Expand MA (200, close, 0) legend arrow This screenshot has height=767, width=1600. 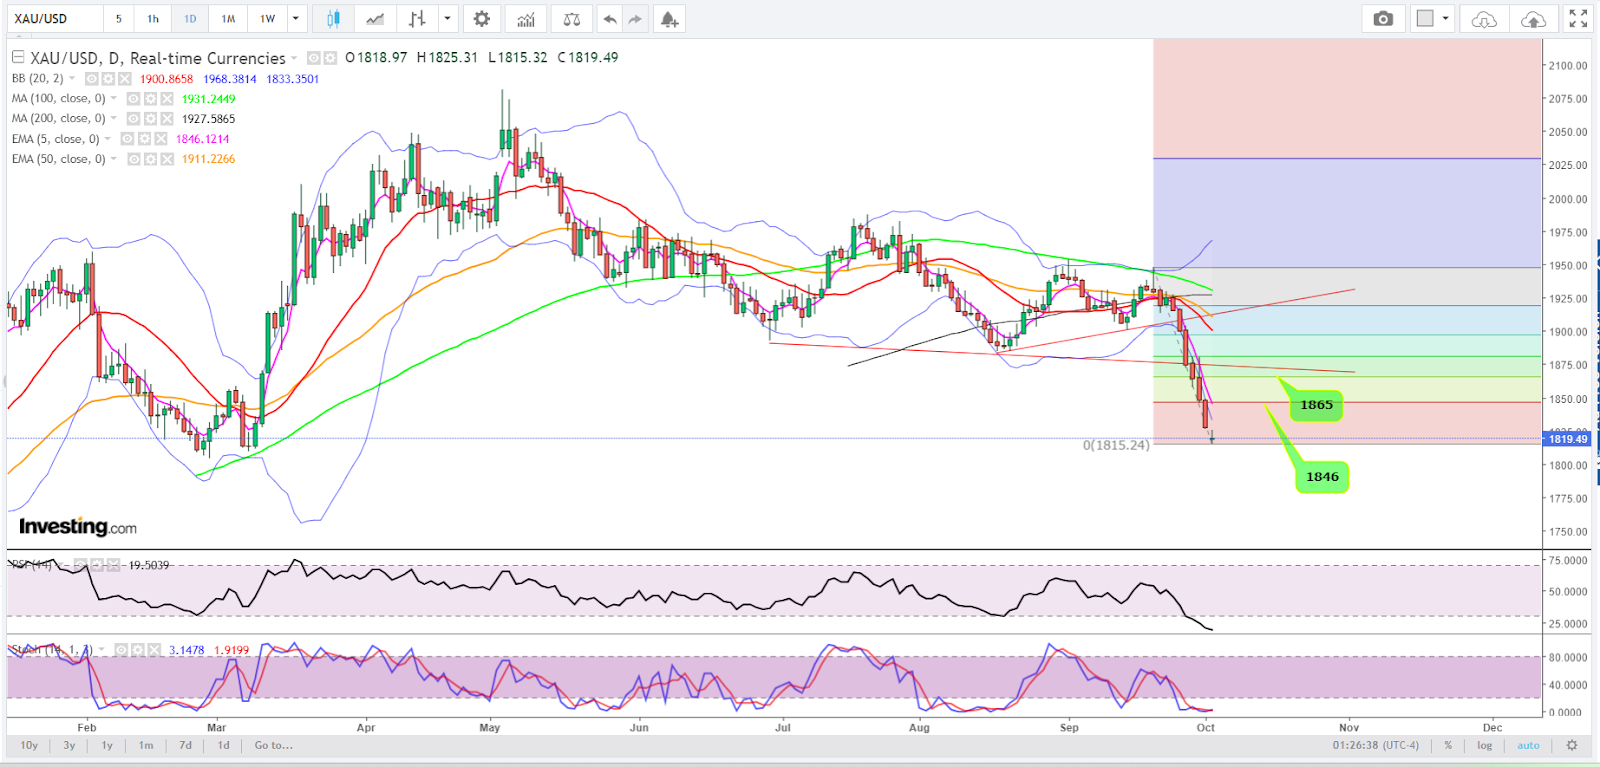click(x=113, y=119)
